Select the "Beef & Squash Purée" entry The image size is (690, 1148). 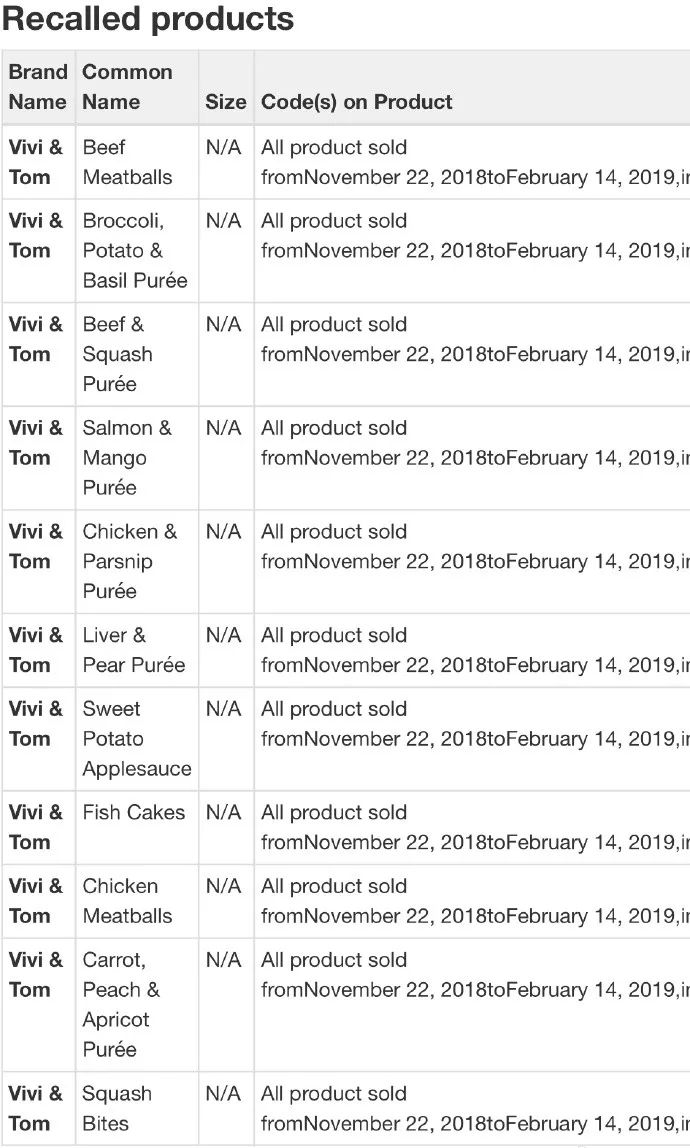coord(117,354)
